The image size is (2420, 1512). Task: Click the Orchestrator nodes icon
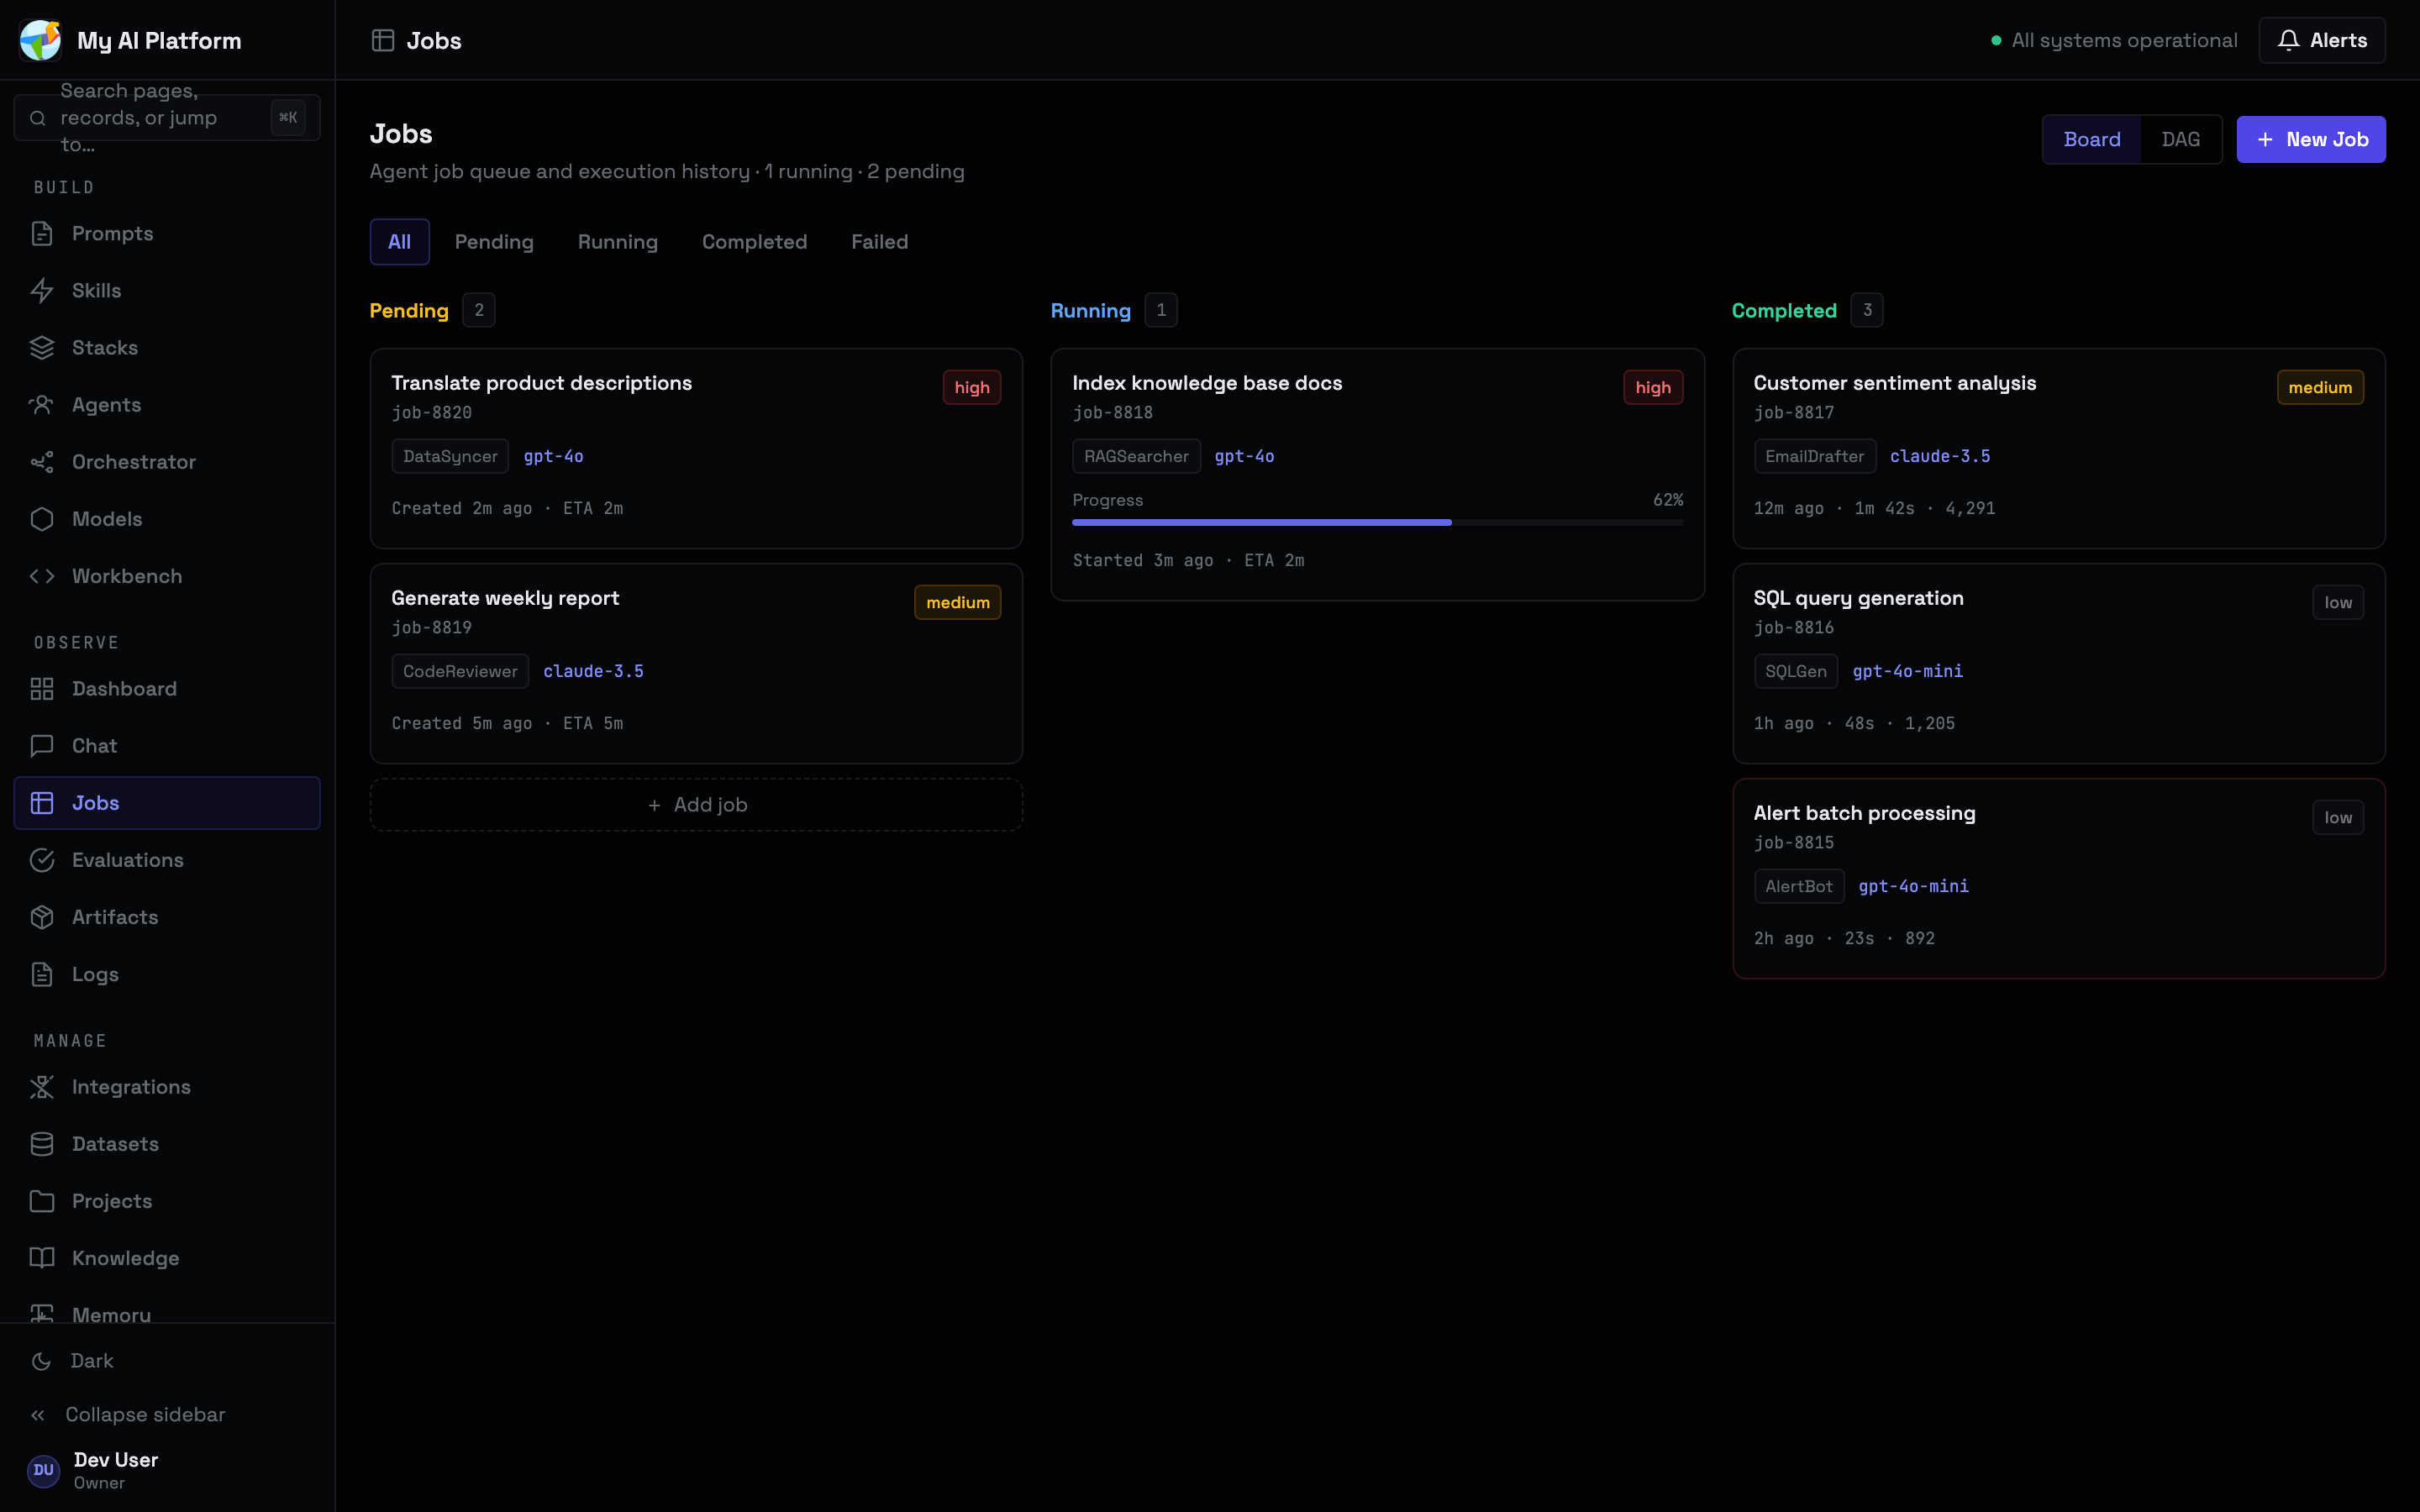(42, 461)
